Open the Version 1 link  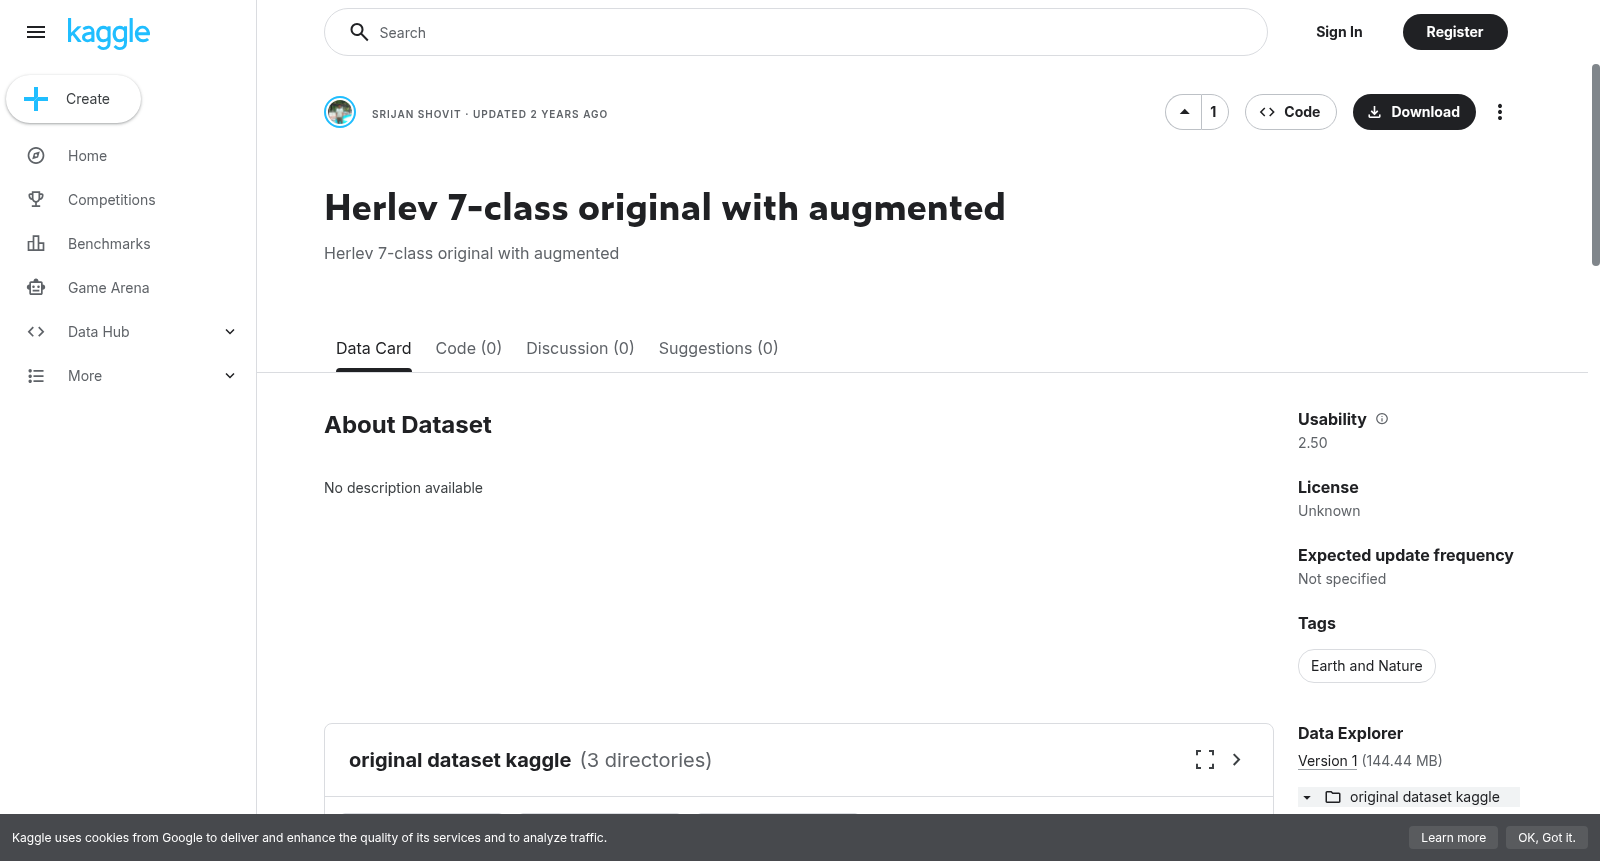click(x=1328, y=761)
